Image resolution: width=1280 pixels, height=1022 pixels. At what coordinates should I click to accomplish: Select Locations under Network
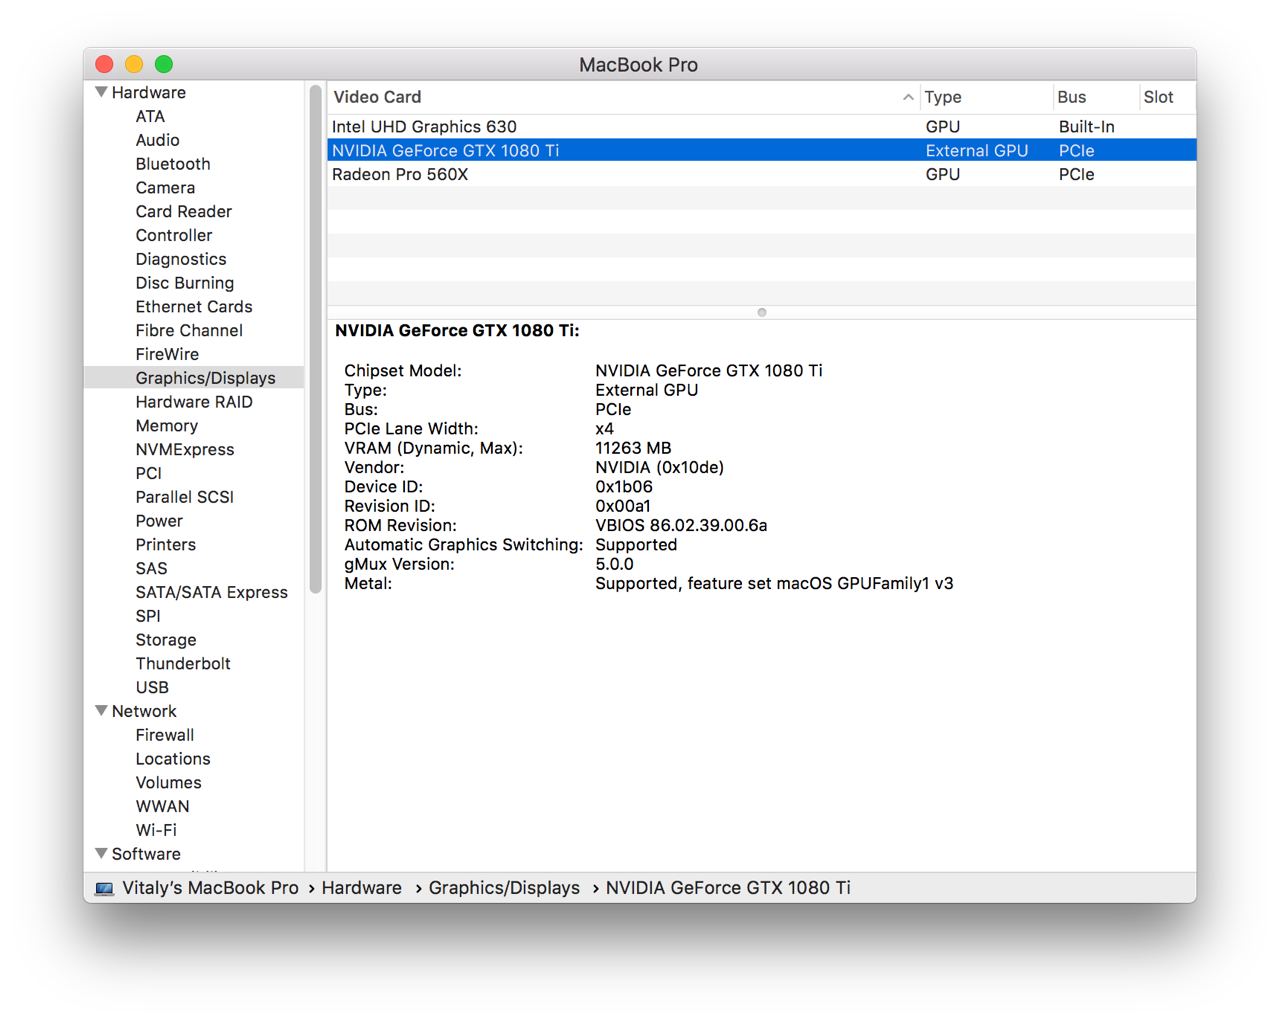point(173,759)
